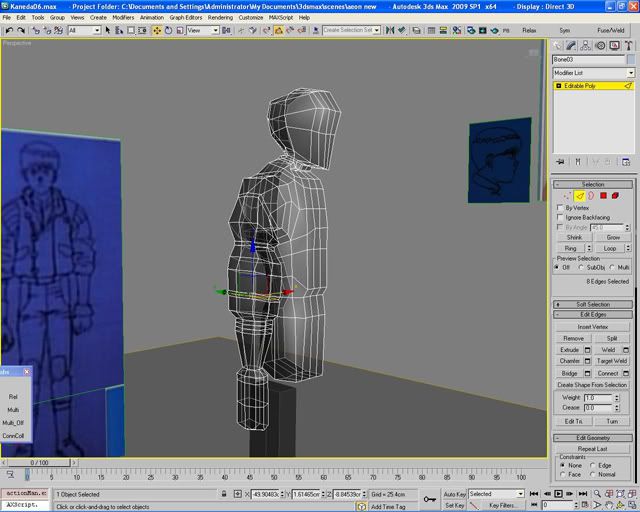Select the SubObj preview selection radio

click(x=581, y=267)
